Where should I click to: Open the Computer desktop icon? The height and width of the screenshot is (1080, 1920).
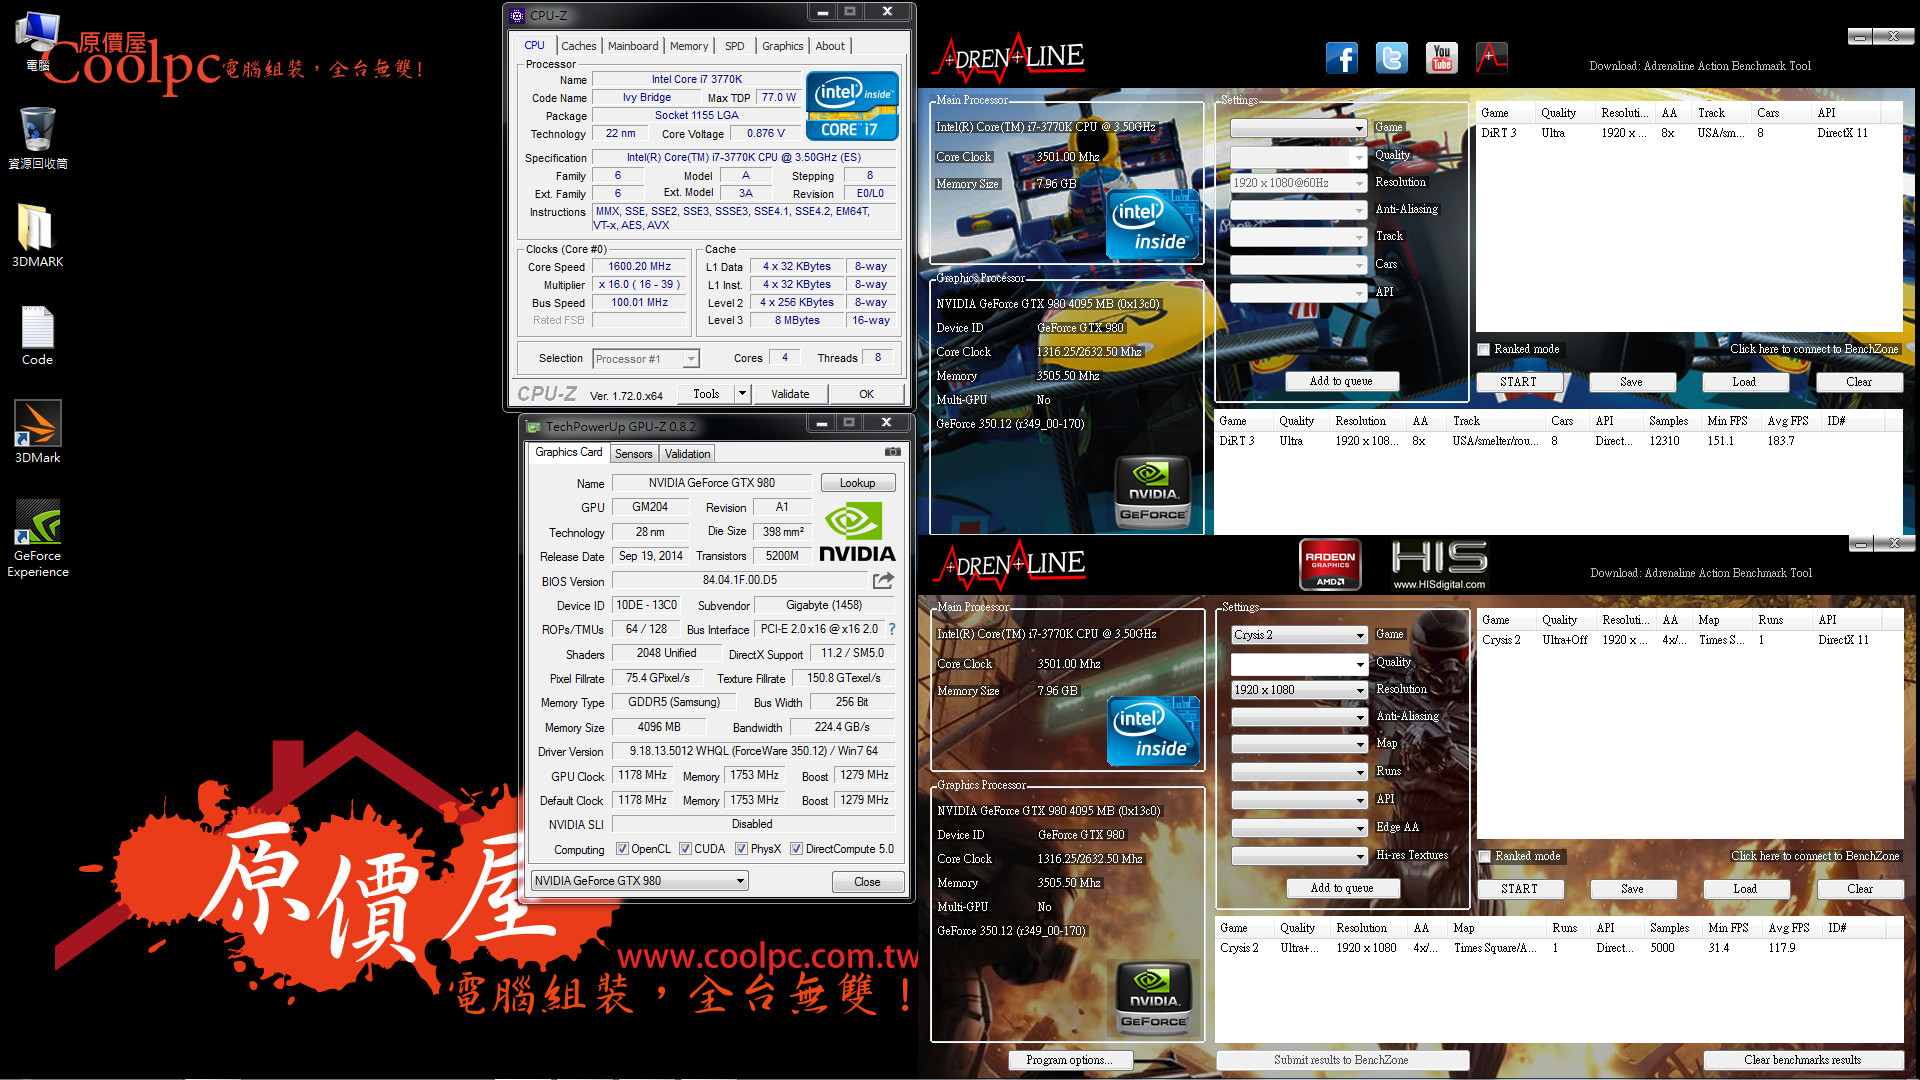point(37,40)
